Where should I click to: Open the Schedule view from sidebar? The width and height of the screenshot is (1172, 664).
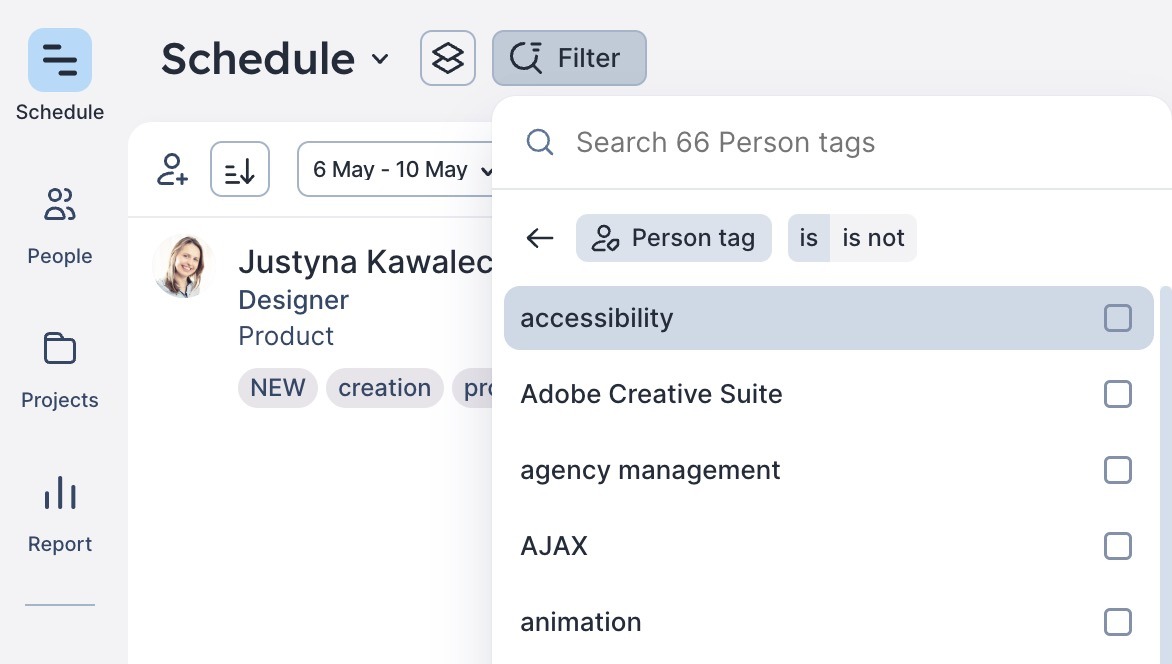(x=59, y=60)
